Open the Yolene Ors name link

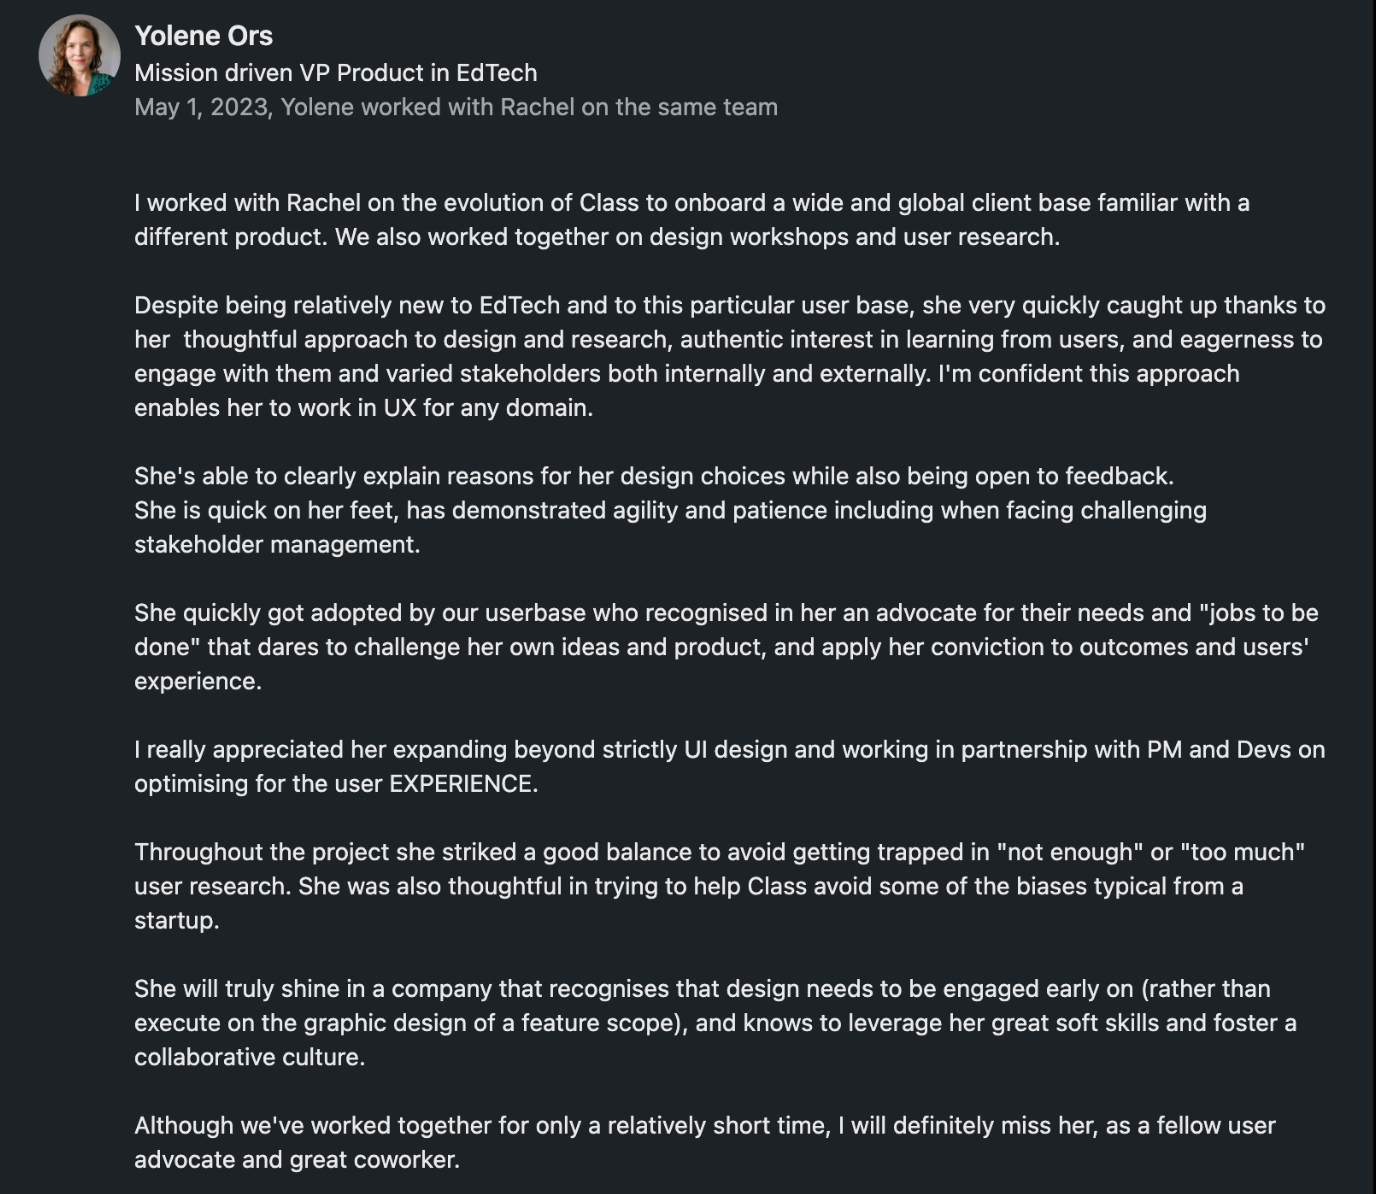[203, 36]
